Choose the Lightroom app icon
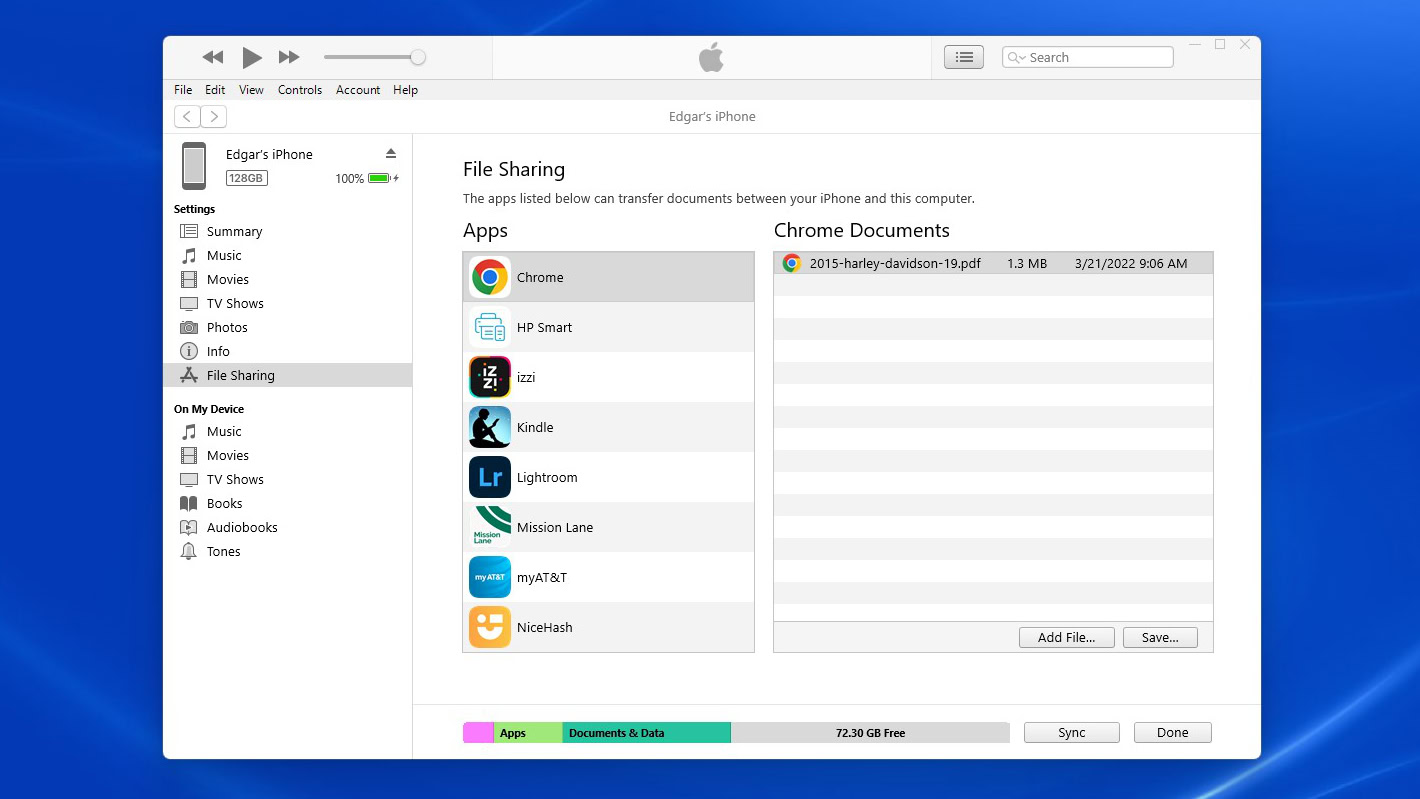The image size is (1420, 799). [490, 477]
